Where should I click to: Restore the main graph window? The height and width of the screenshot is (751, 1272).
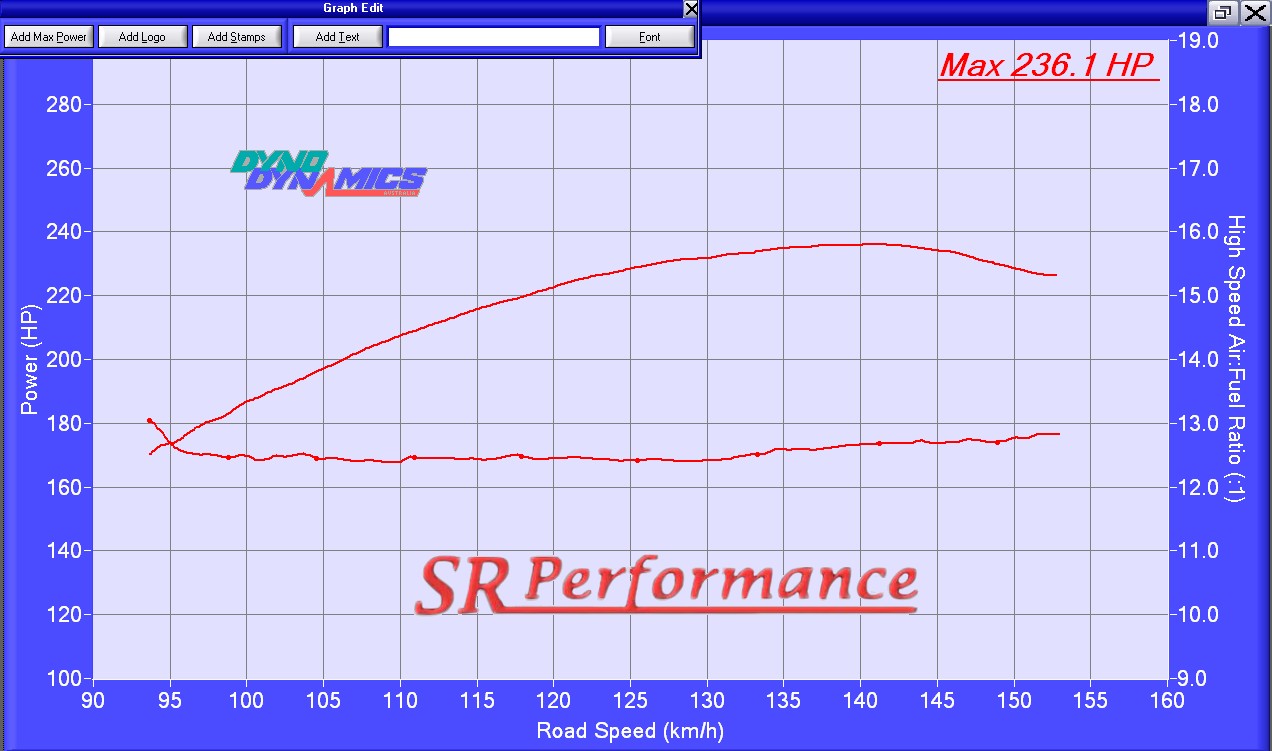coord(1224,13)
